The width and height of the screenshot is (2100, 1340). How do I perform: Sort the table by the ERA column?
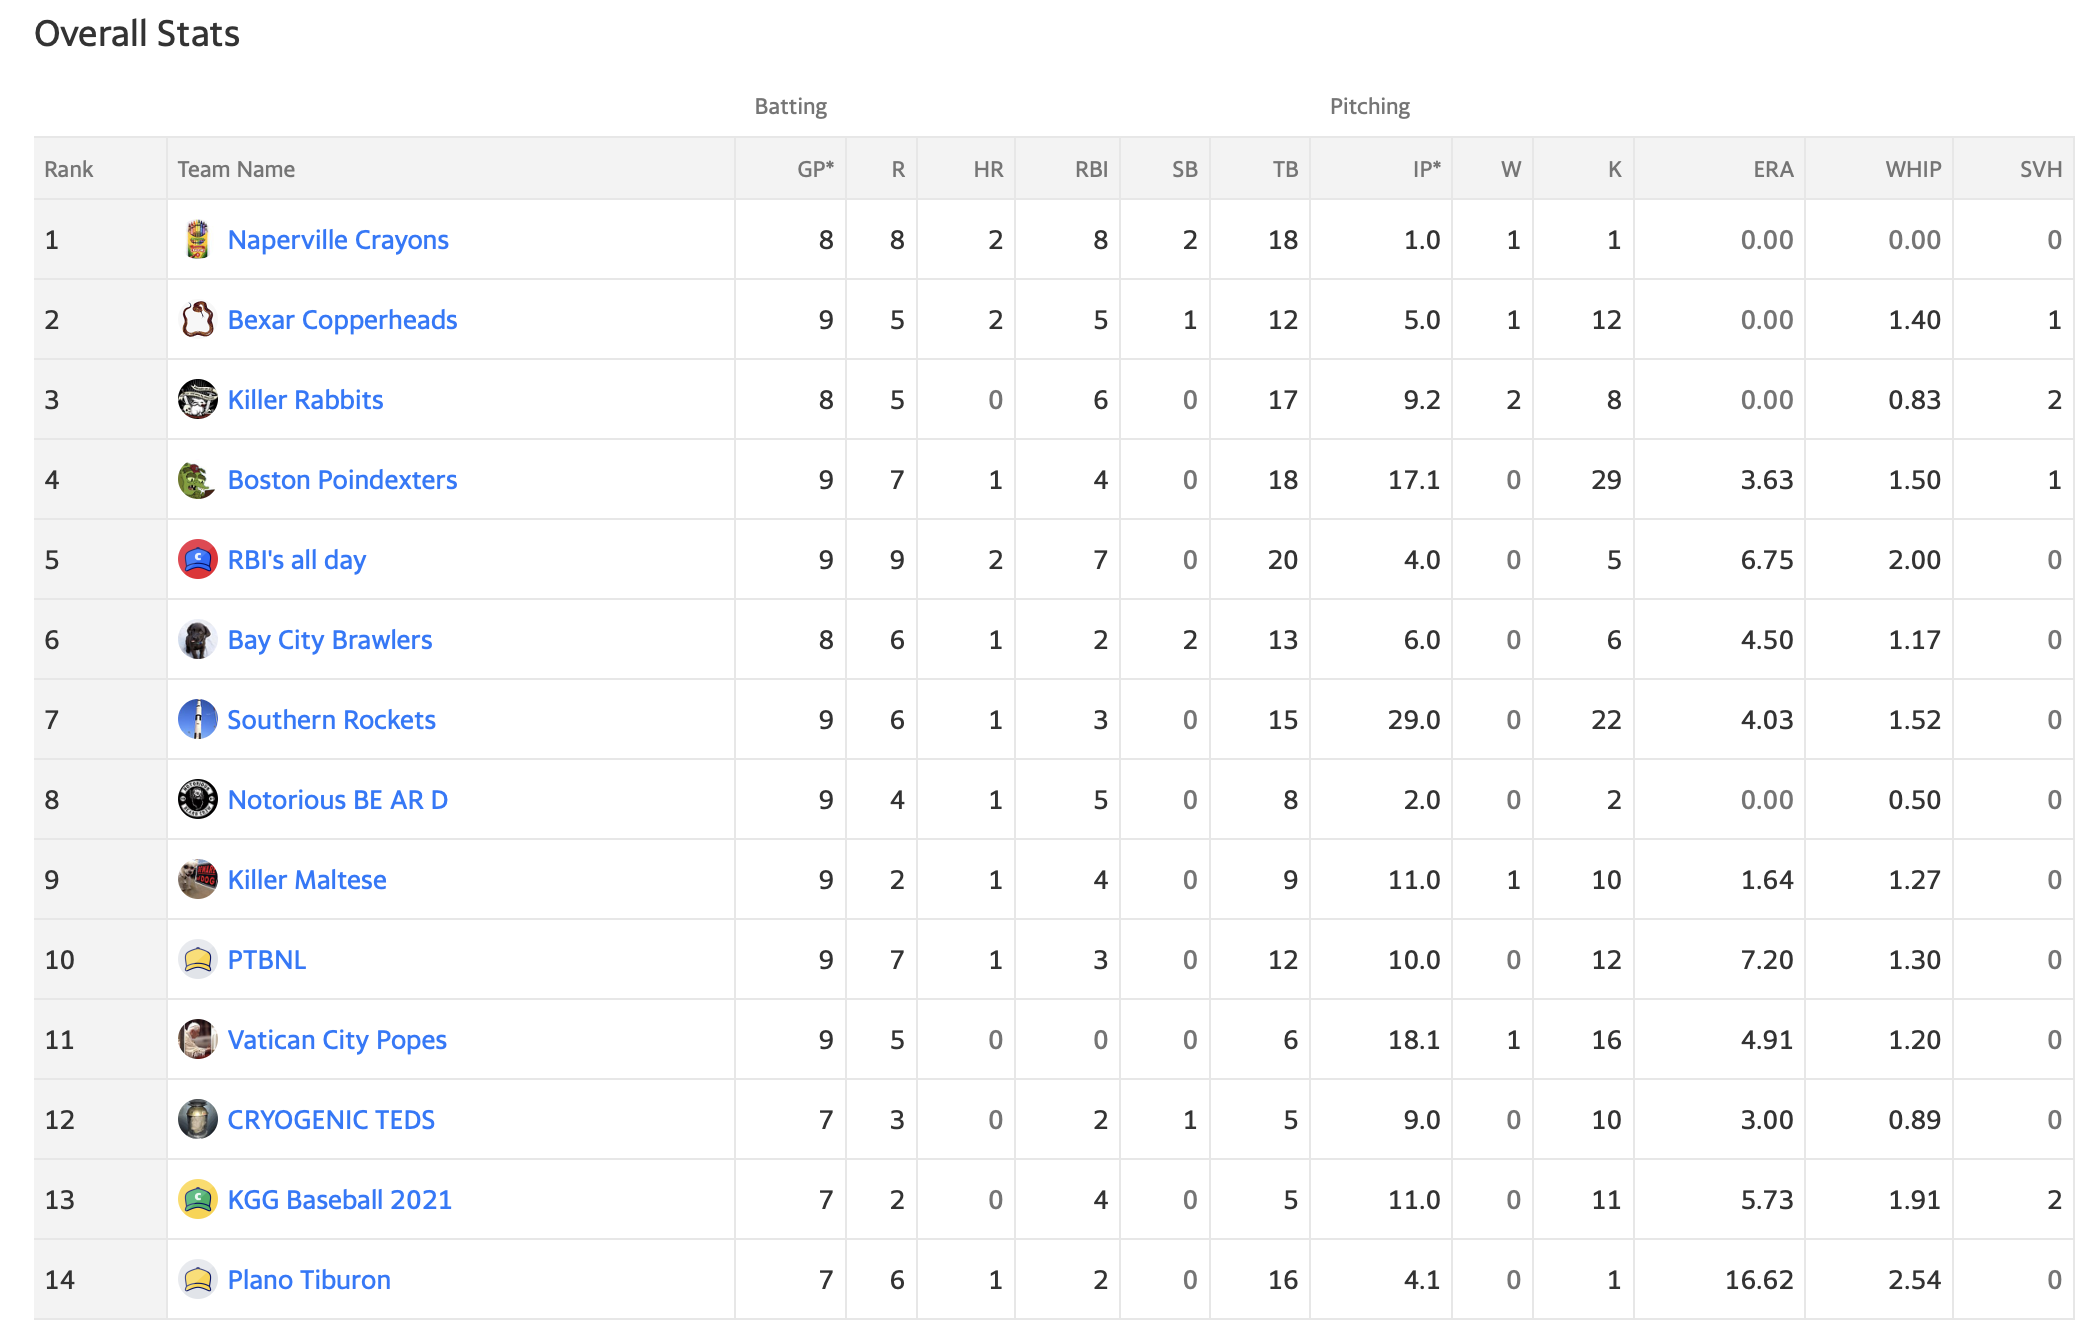[1773, 169]
